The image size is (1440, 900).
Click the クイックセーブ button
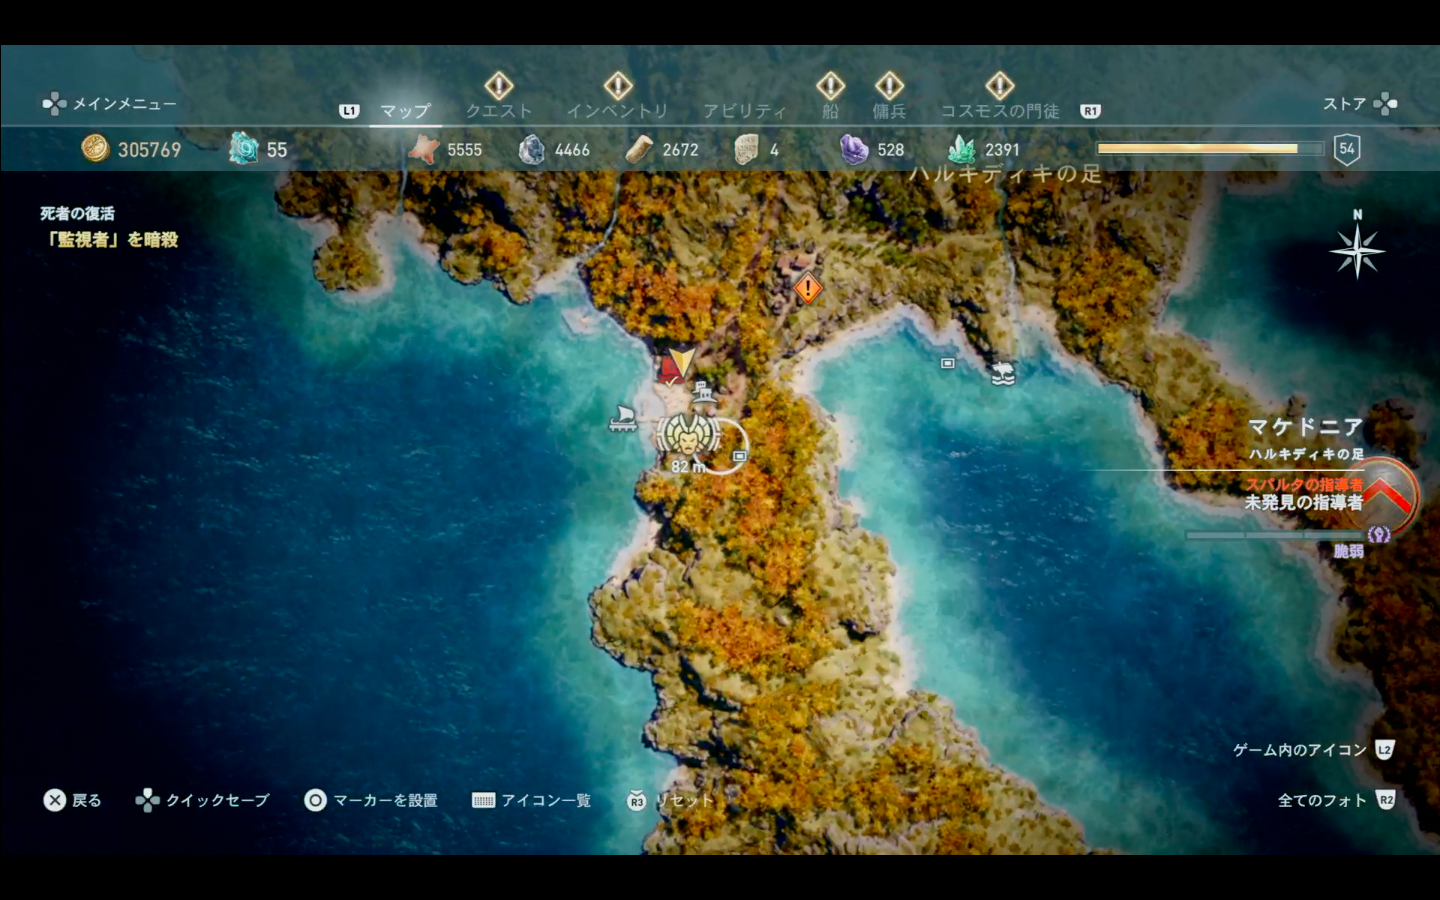pos(203,800)
